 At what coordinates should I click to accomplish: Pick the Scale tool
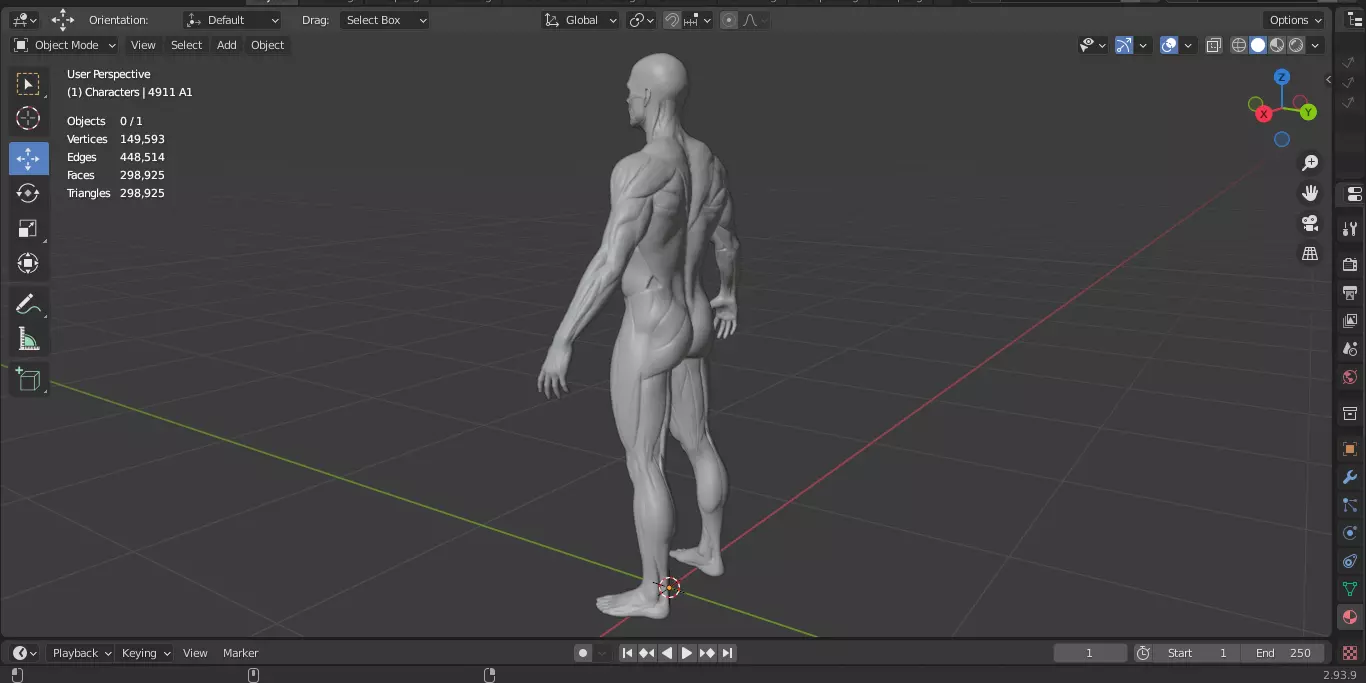click(28, 228)
